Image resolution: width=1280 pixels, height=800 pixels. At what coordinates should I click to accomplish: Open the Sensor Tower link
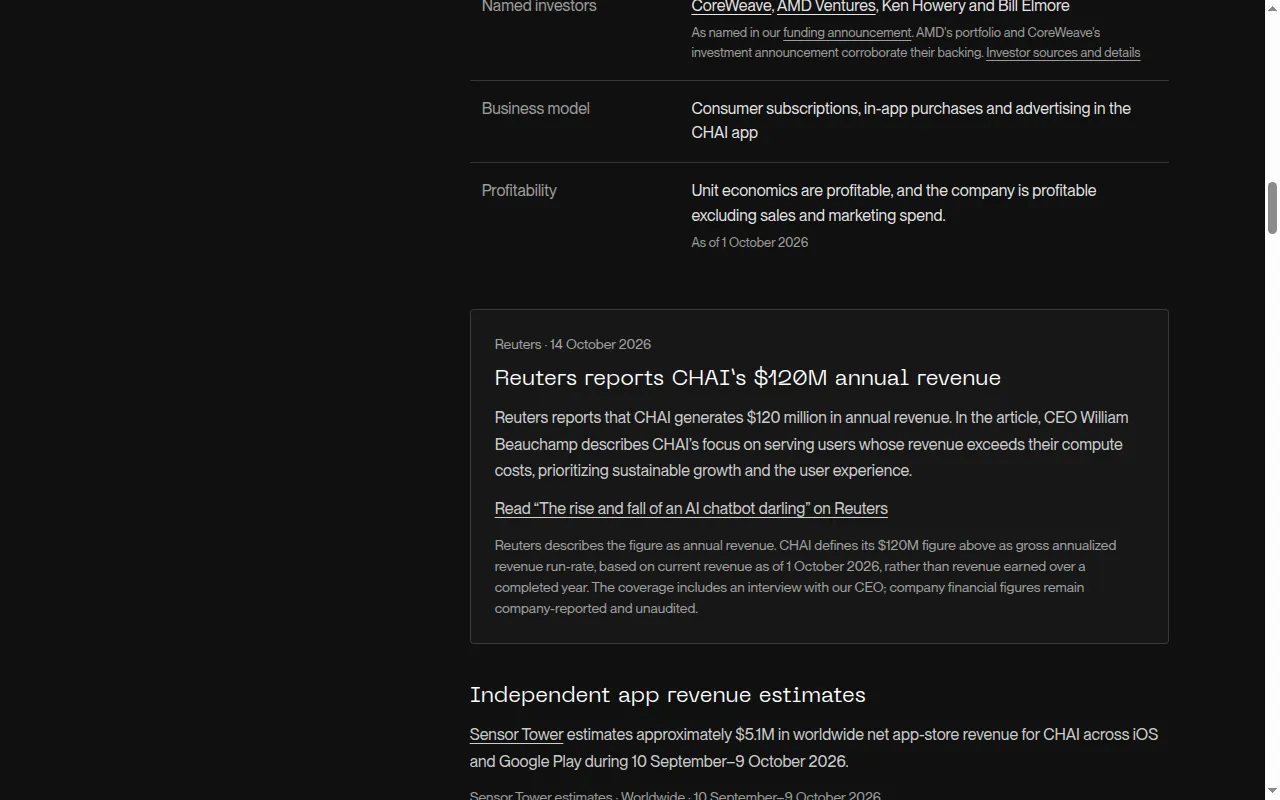[516, 734]
